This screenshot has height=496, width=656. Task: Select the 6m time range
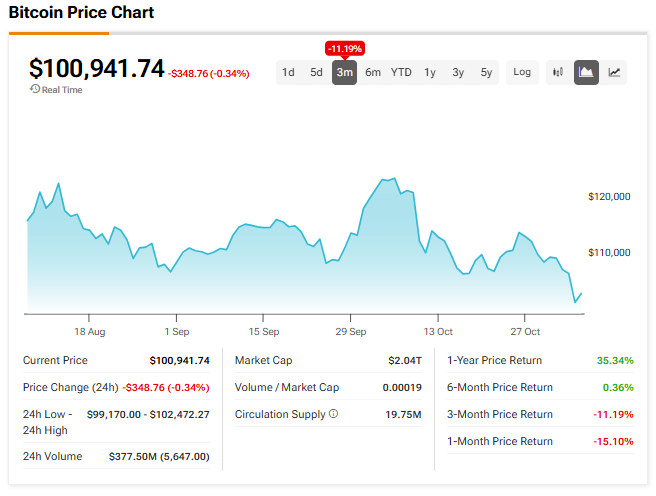[372, 72]
